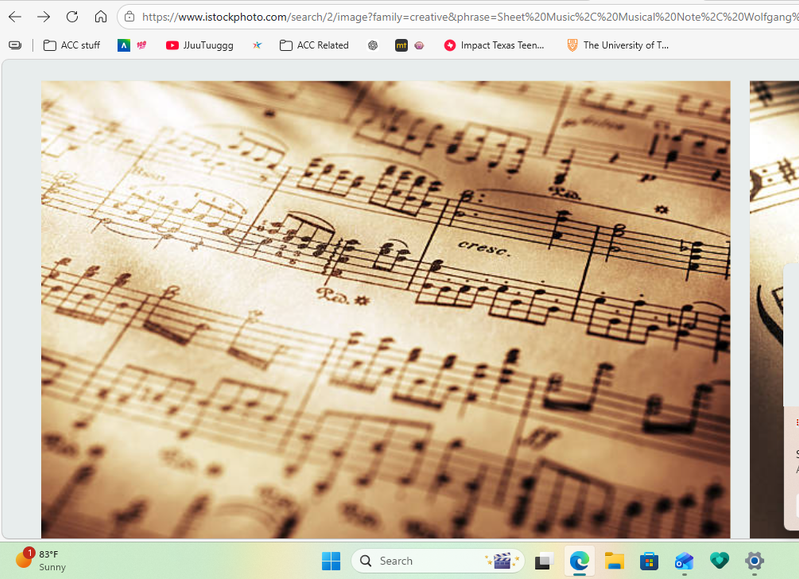Screen dimensions: 799x579
Task: Click the taskbar Search box
Action: point(438,561)
